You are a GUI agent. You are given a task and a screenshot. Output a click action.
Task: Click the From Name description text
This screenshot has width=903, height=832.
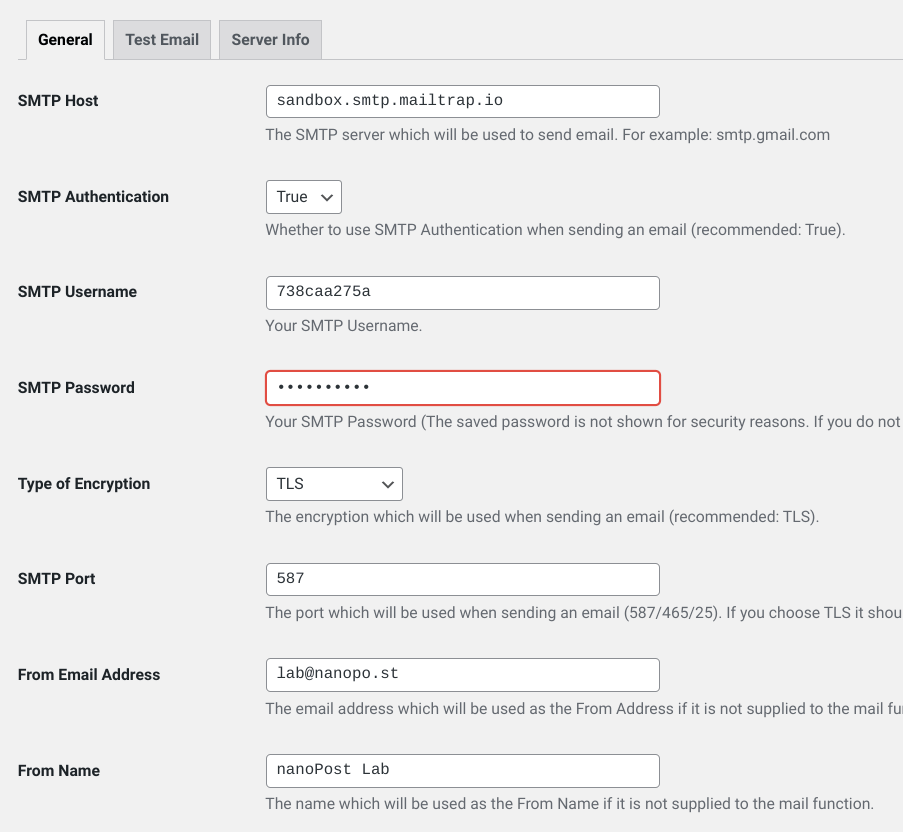coord(570,804)
